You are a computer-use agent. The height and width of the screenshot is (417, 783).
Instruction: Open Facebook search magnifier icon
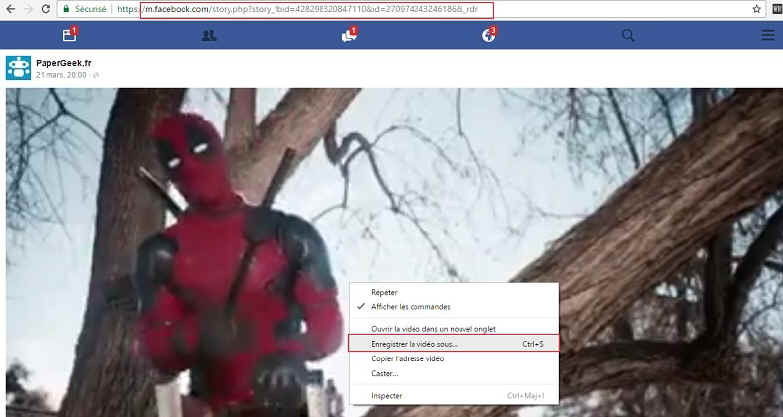pyautogui.click(x=628, y=35)
